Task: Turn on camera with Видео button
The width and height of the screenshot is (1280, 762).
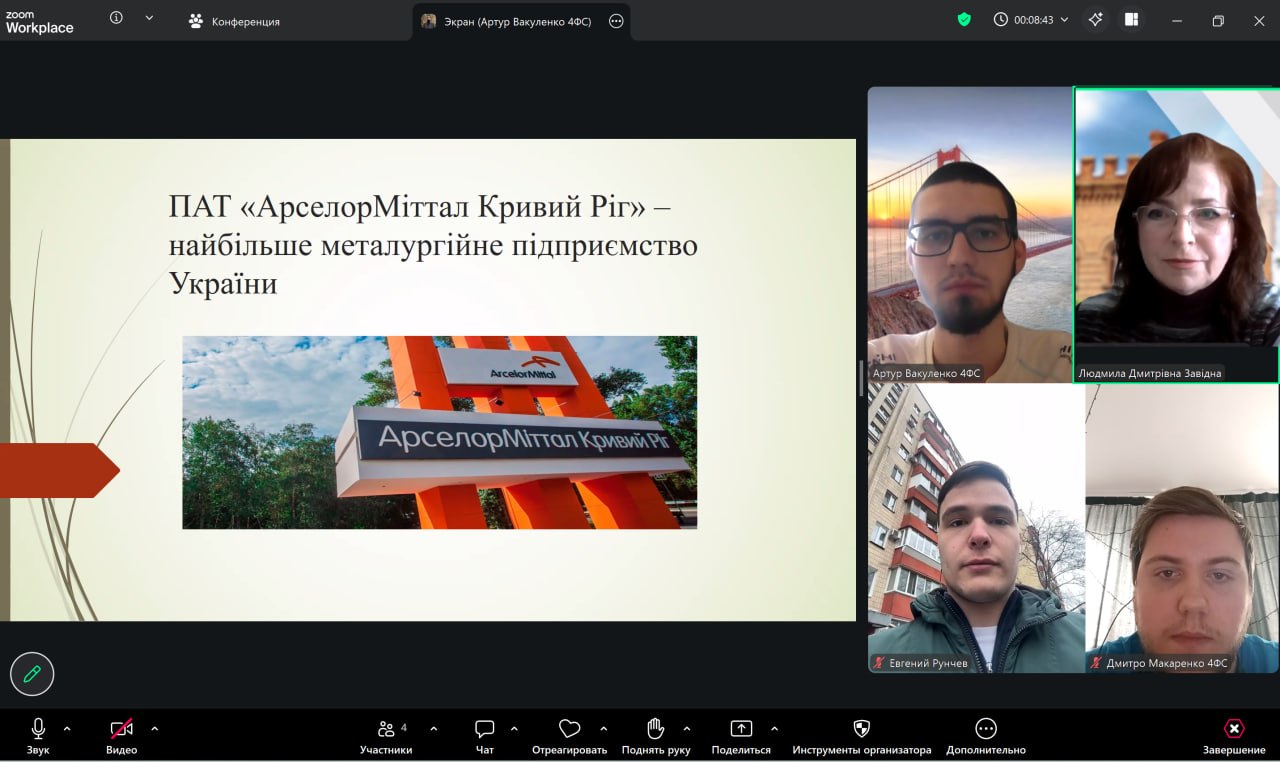Action: point(121,735)
